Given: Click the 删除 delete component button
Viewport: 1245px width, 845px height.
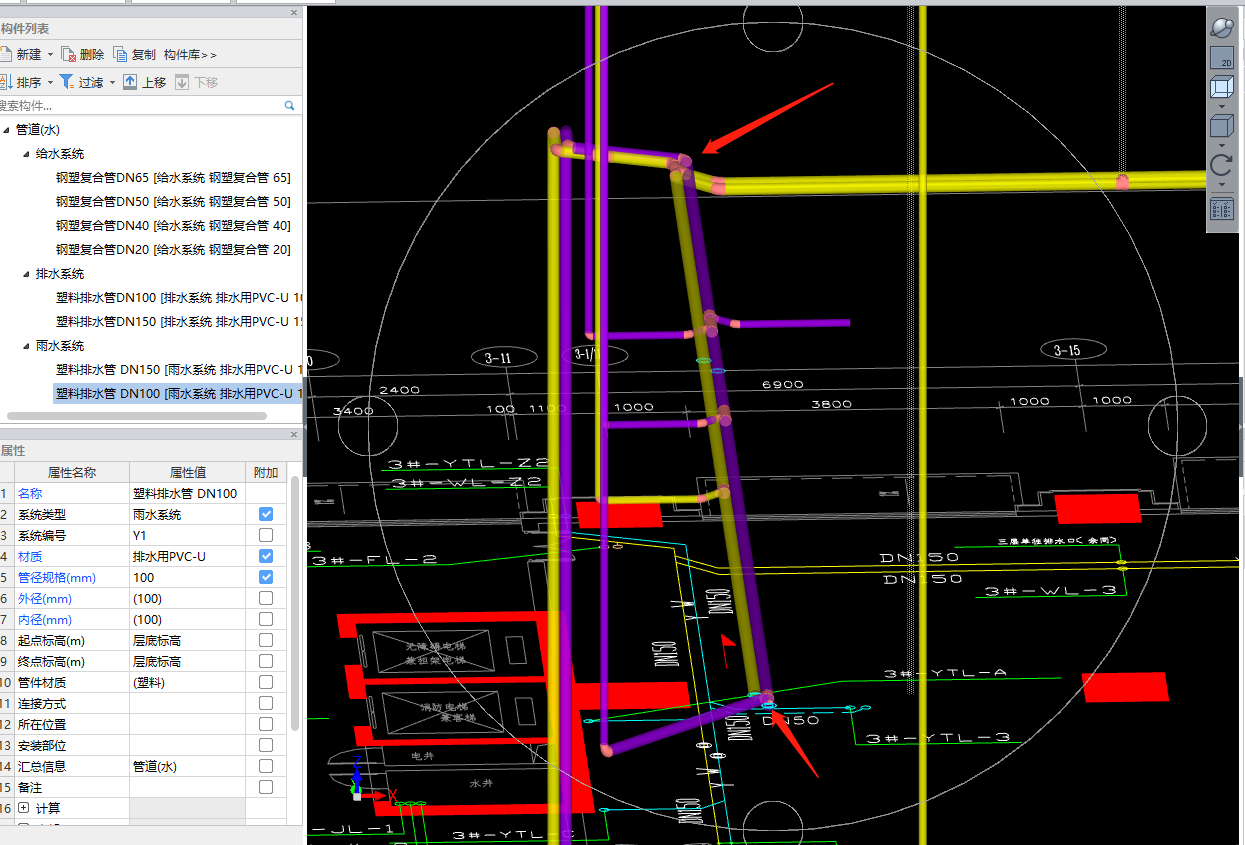Looking at the screenshot, I should coord(82,54).
